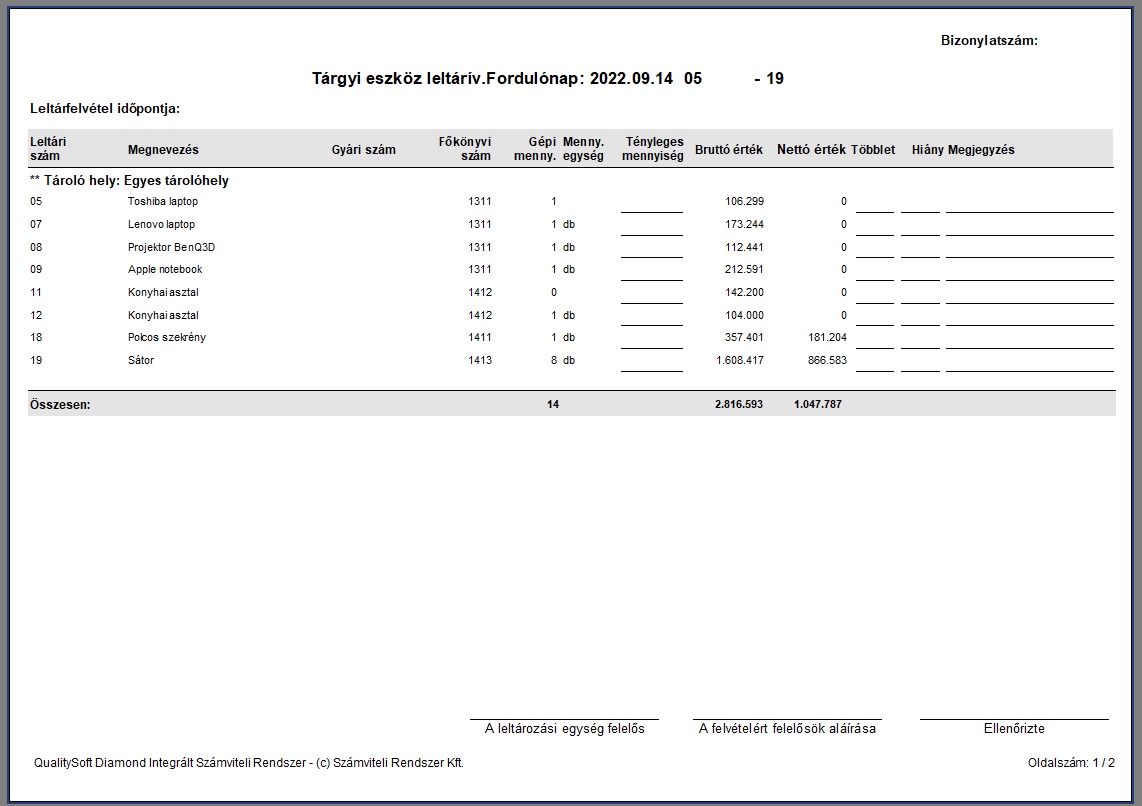Click the gross total value 2.816.593
The width and height of the screenshot is (1142, 806).
pyautogui.click(x=739, y=405)
